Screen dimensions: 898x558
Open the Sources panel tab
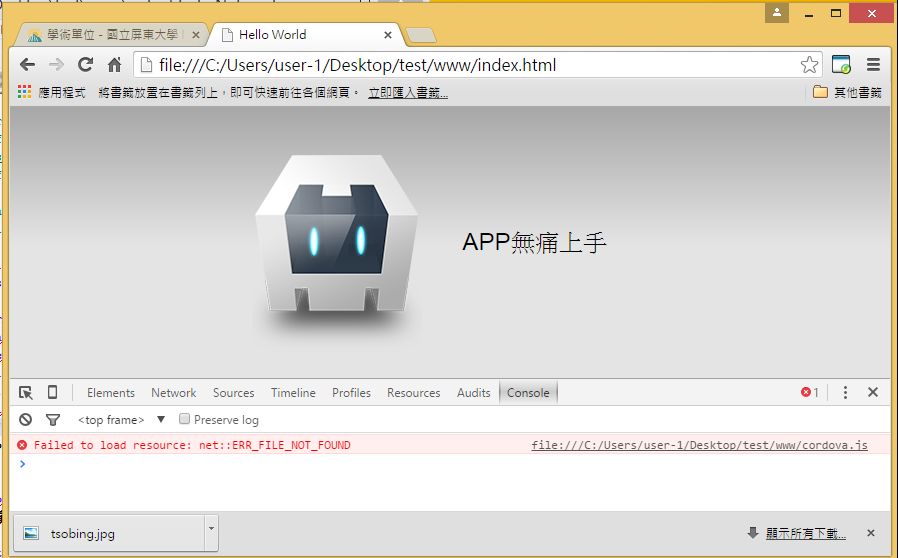point(233,393)
